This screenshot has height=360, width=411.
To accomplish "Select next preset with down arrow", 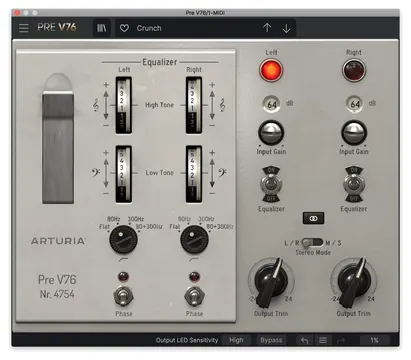I will click(286, 28).
